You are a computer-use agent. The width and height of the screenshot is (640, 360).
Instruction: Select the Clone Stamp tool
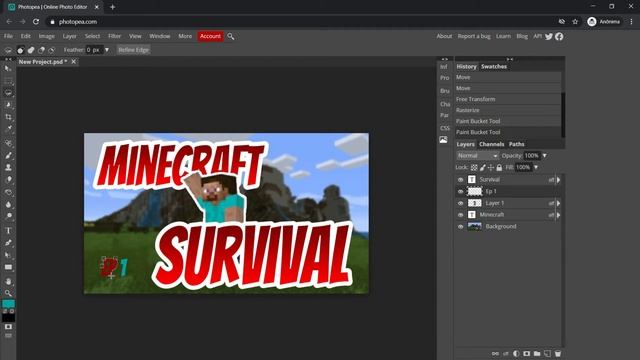pos(8,167)
